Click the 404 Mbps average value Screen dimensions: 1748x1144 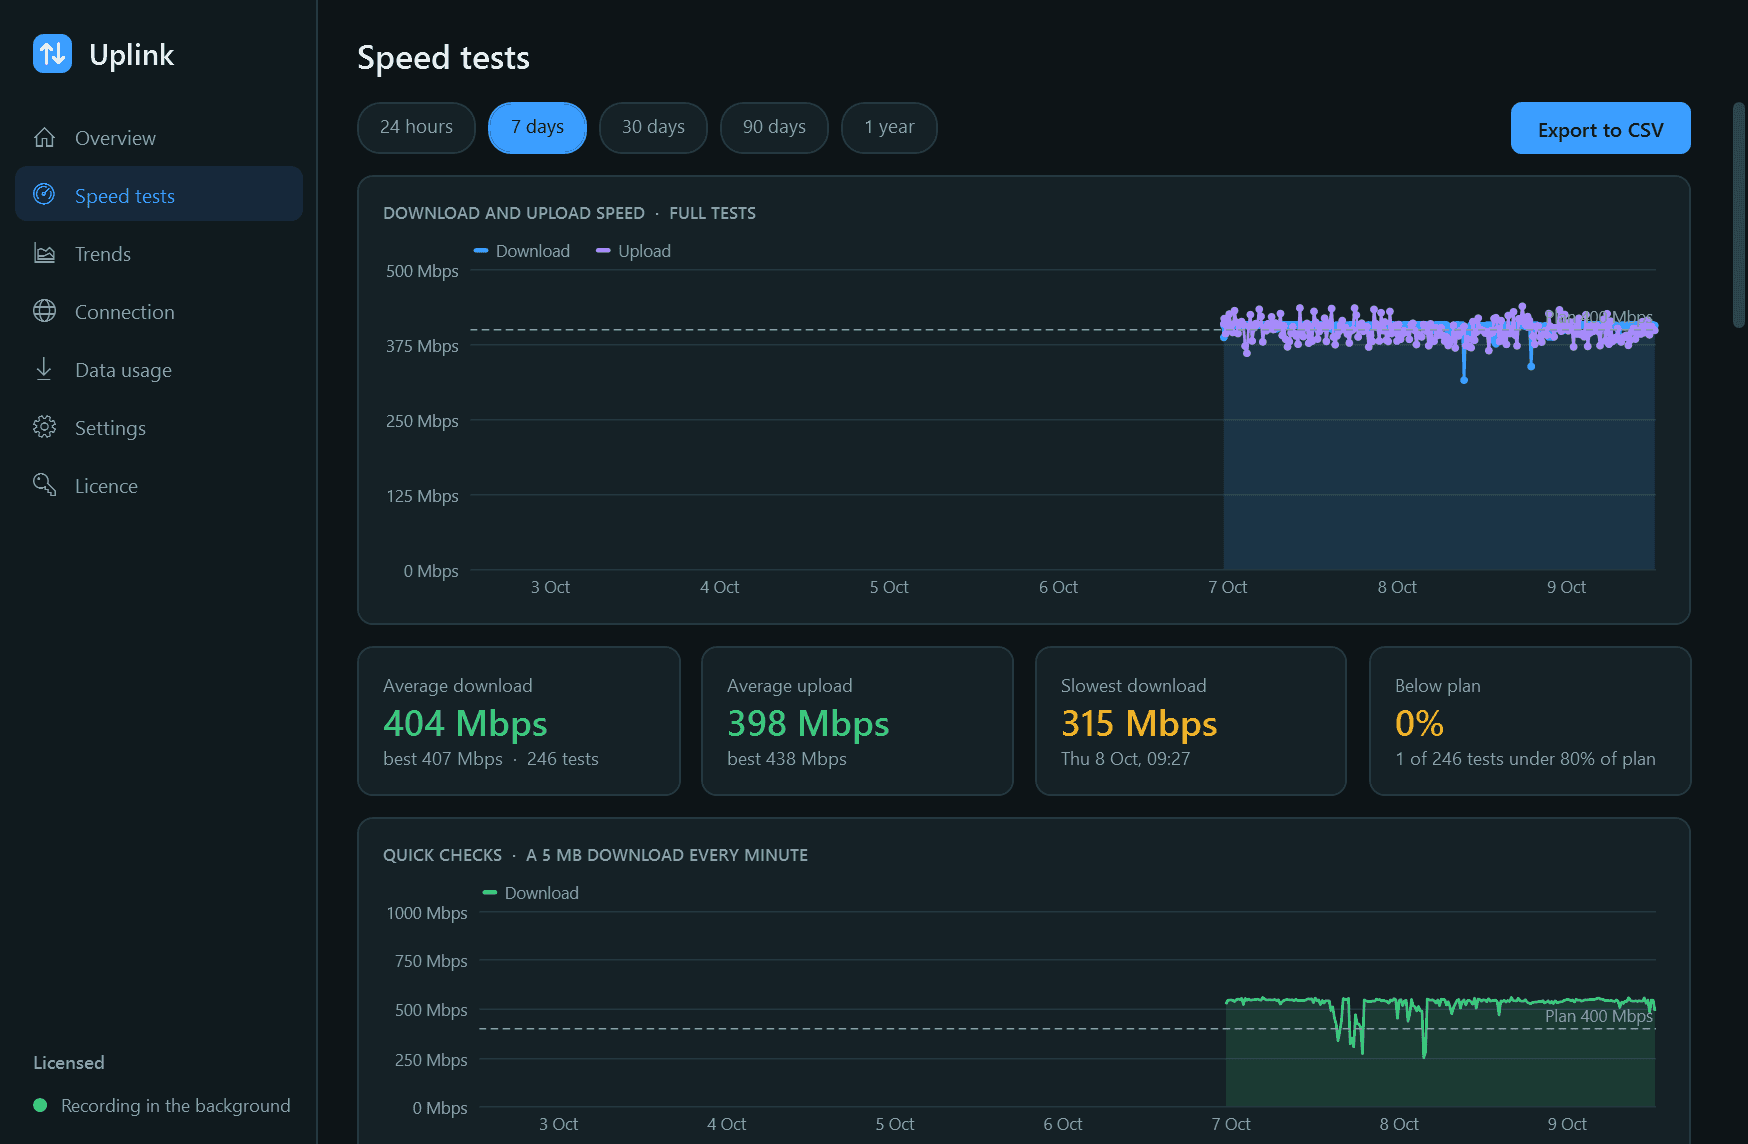(465, 723)
